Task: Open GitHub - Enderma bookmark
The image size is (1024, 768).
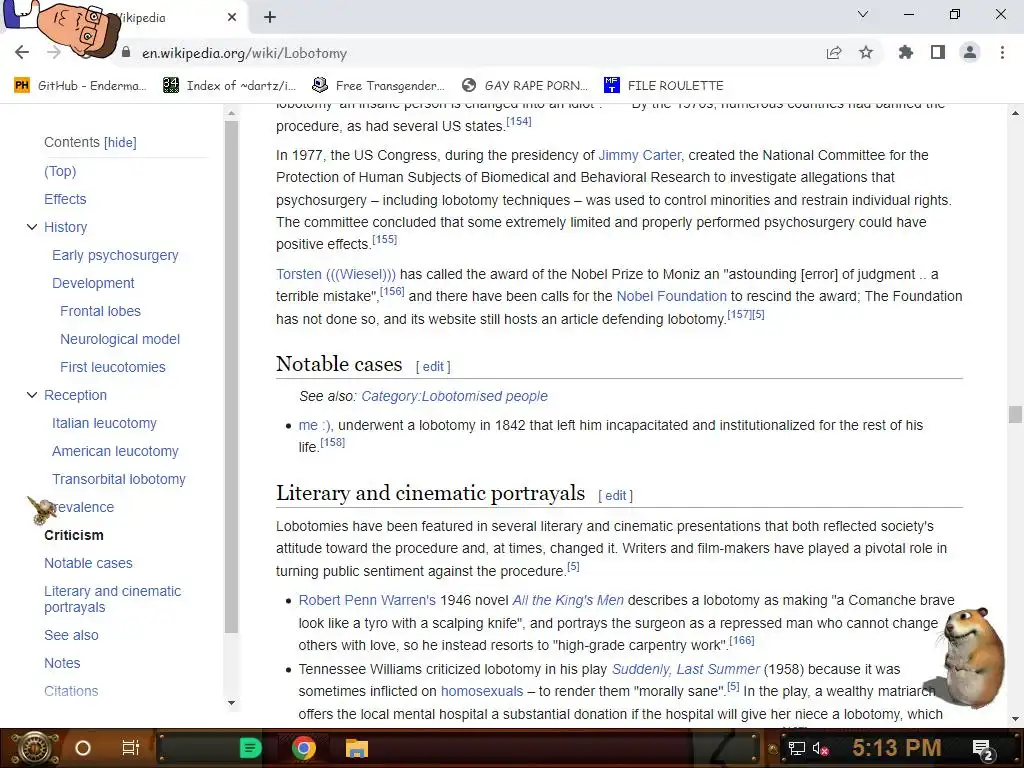Action: click(x=80, y=86)
